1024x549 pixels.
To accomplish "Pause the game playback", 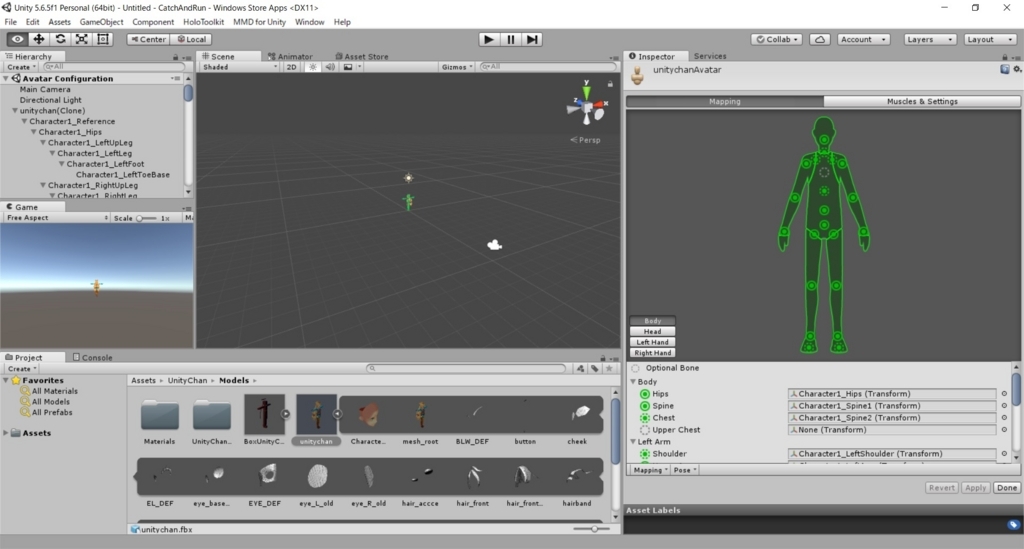I will coord(510,39).
